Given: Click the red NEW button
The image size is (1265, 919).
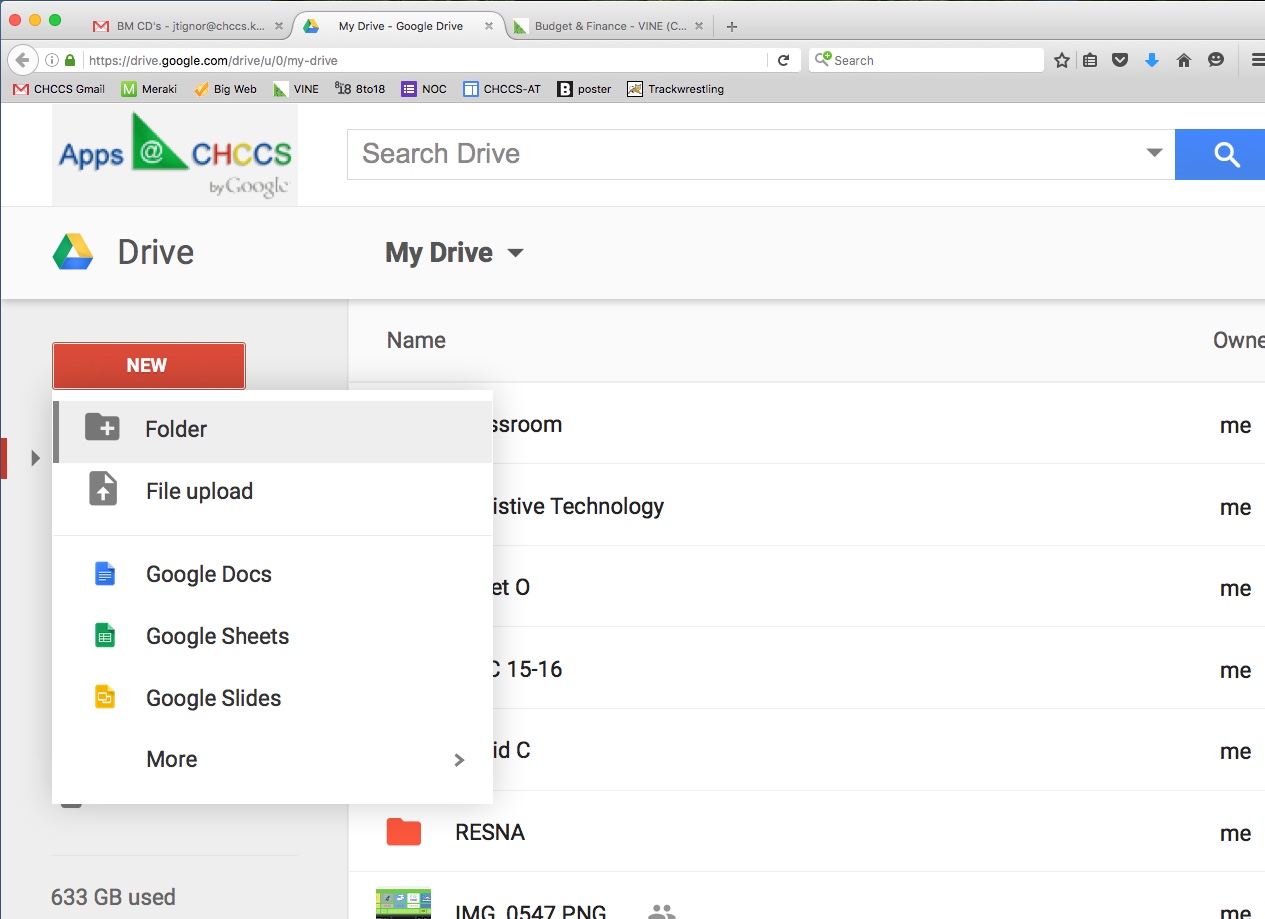Looking at the screenshot, I should click(x=148, y=365).
